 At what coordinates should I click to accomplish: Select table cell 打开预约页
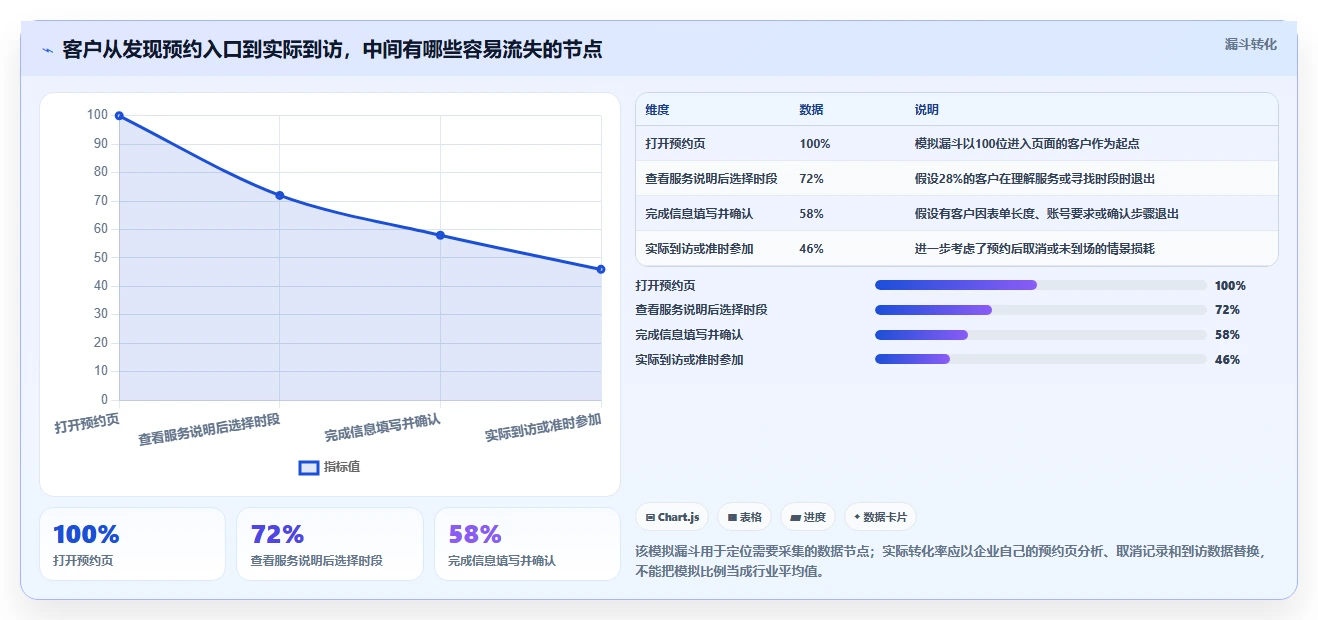tap(675, 144)
